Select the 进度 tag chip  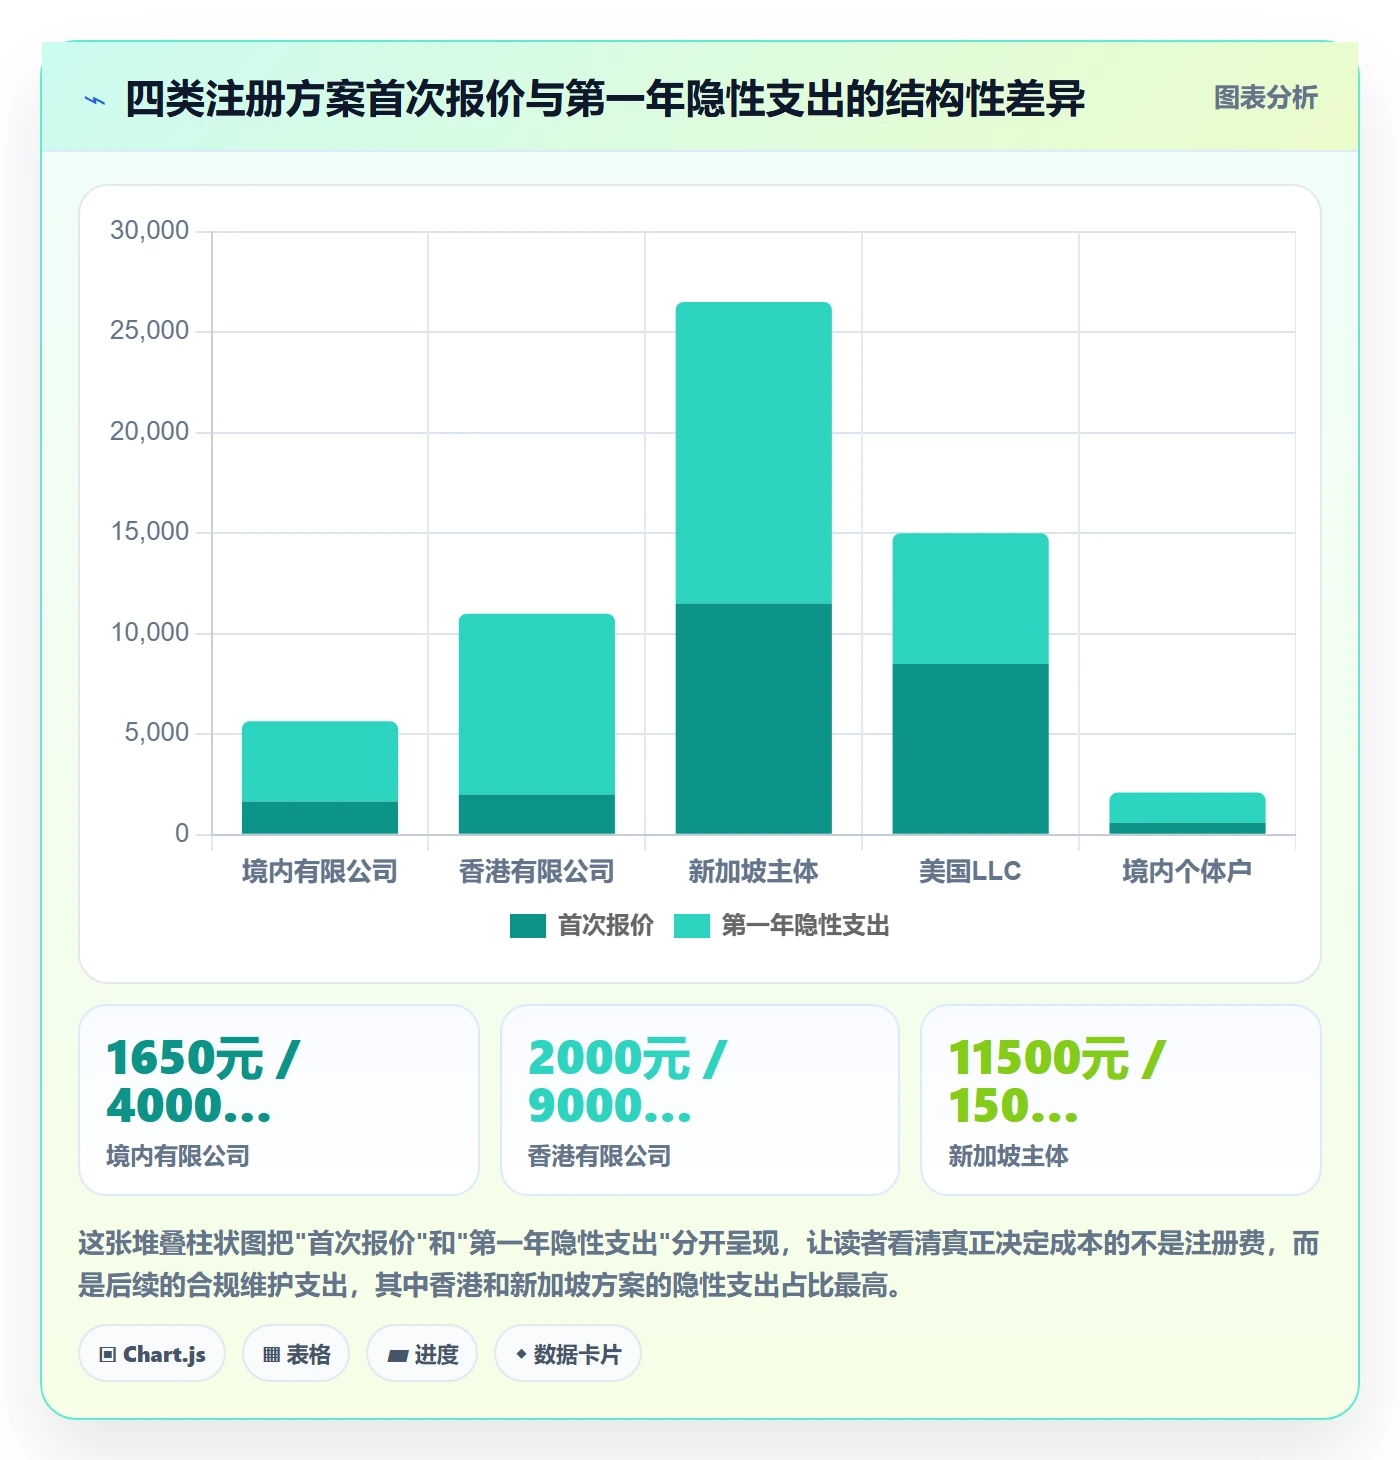coord(422,1354)
